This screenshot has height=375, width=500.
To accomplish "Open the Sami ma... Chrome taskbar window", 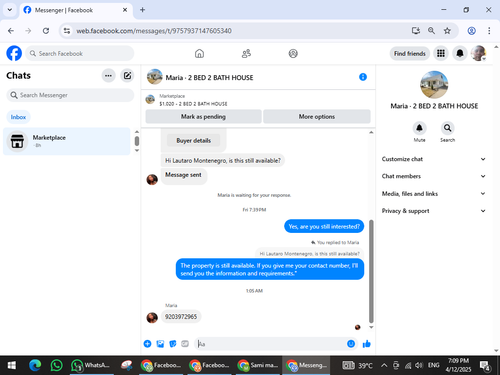I will [x=258, y=365].
